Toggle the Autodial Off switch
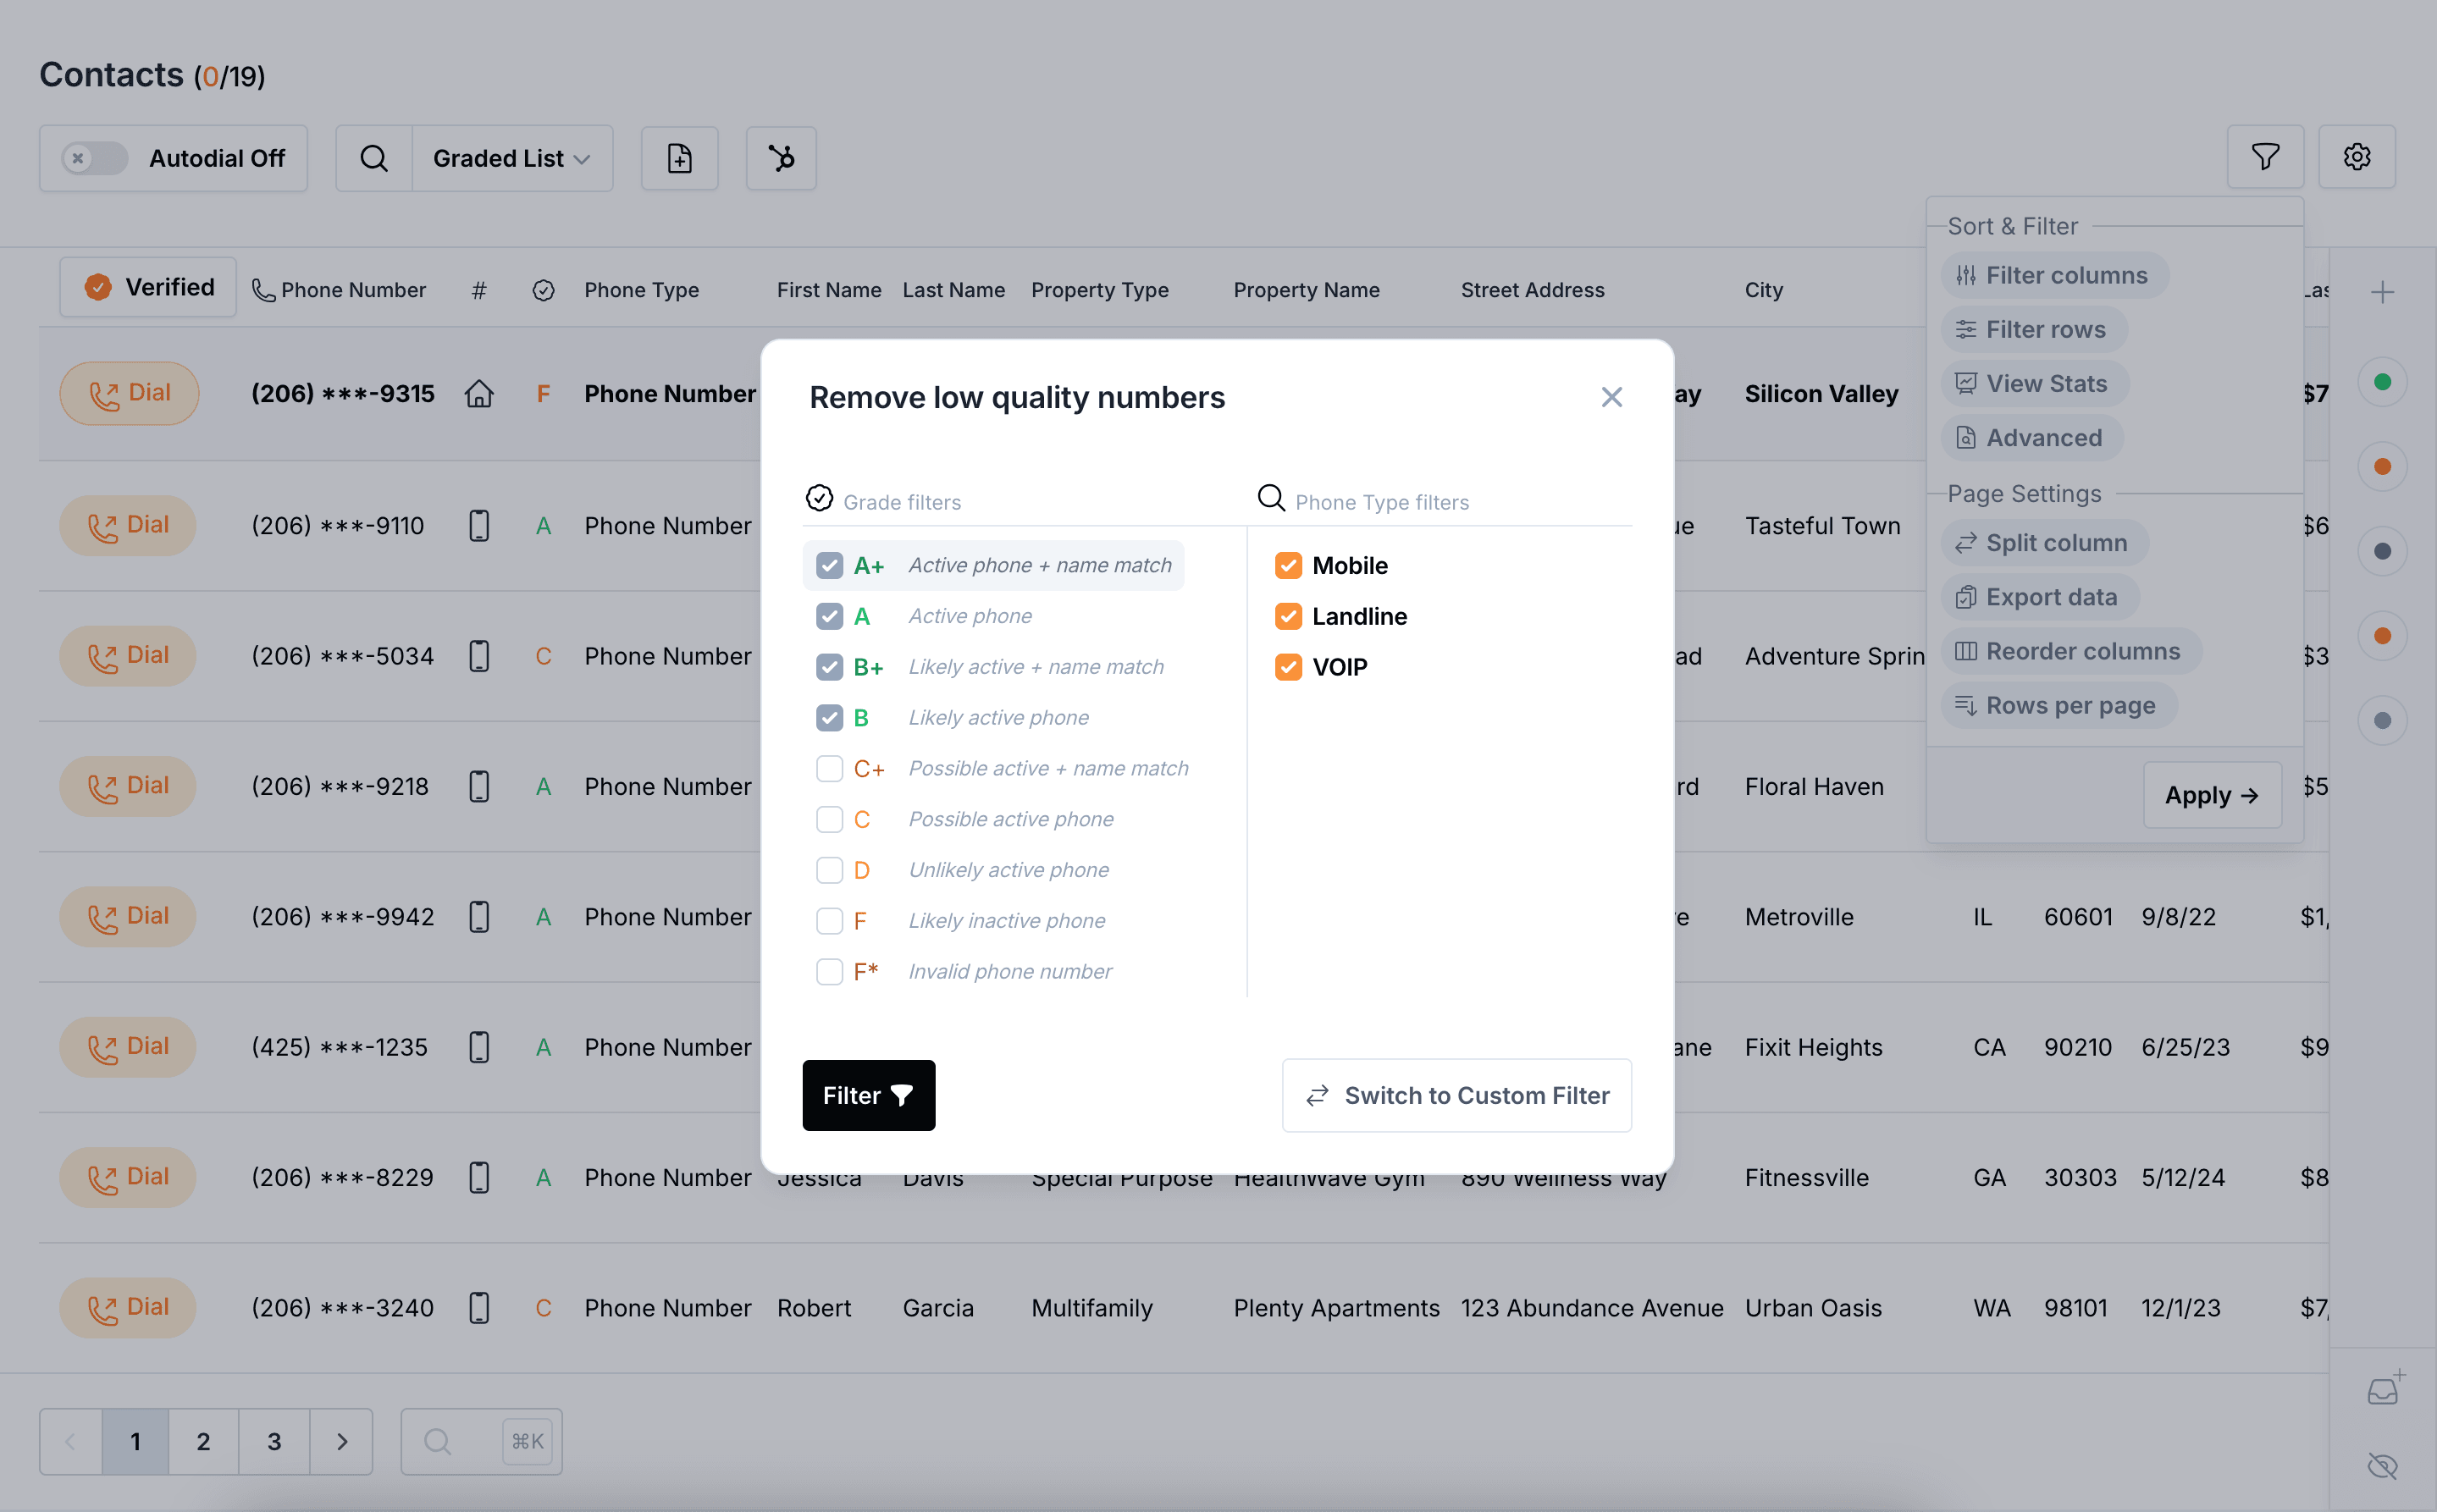 (x=95, y=158)
